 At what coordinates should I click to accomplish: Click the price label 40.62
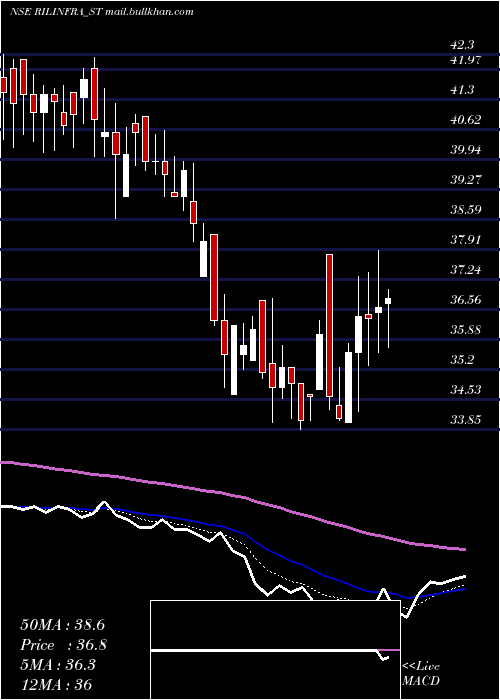[x=465, y=120]
